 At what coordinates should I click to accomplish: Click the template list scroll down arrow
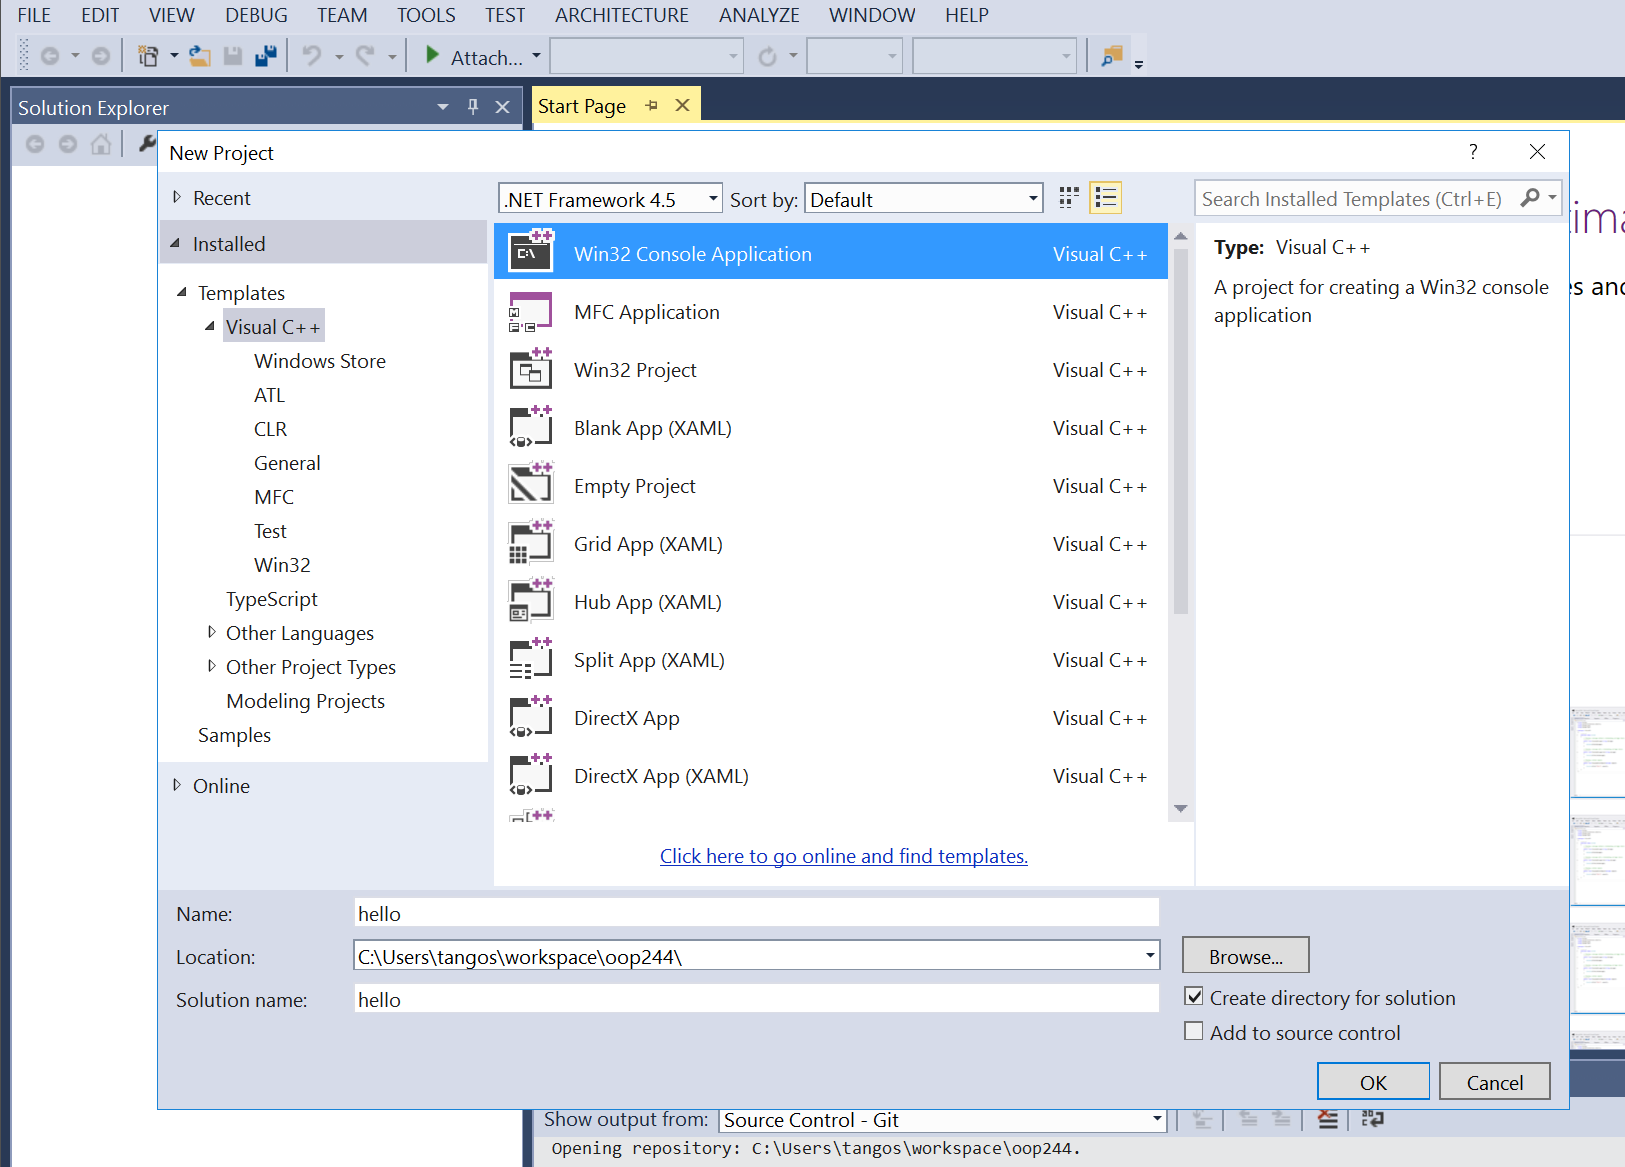point(1181,808)
